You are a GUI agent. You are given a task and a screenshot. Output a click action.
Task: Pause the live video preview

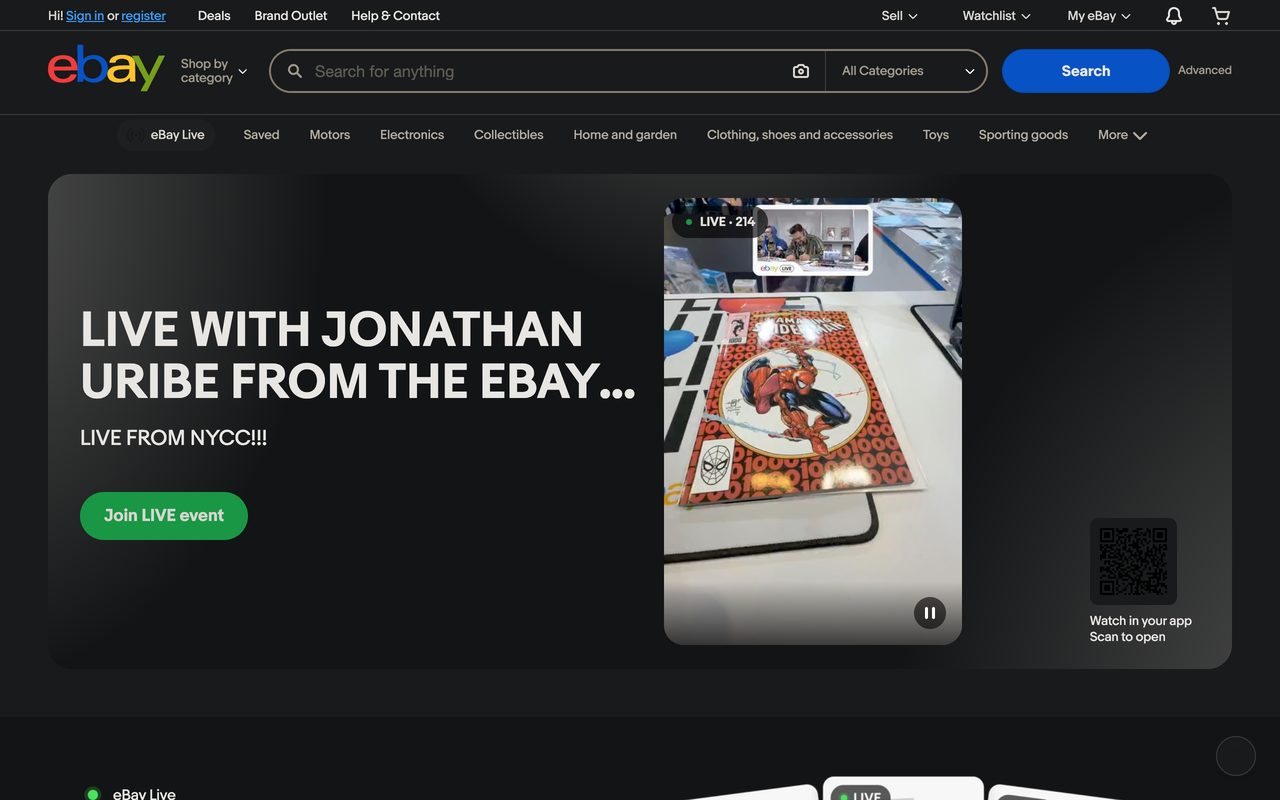930,613
